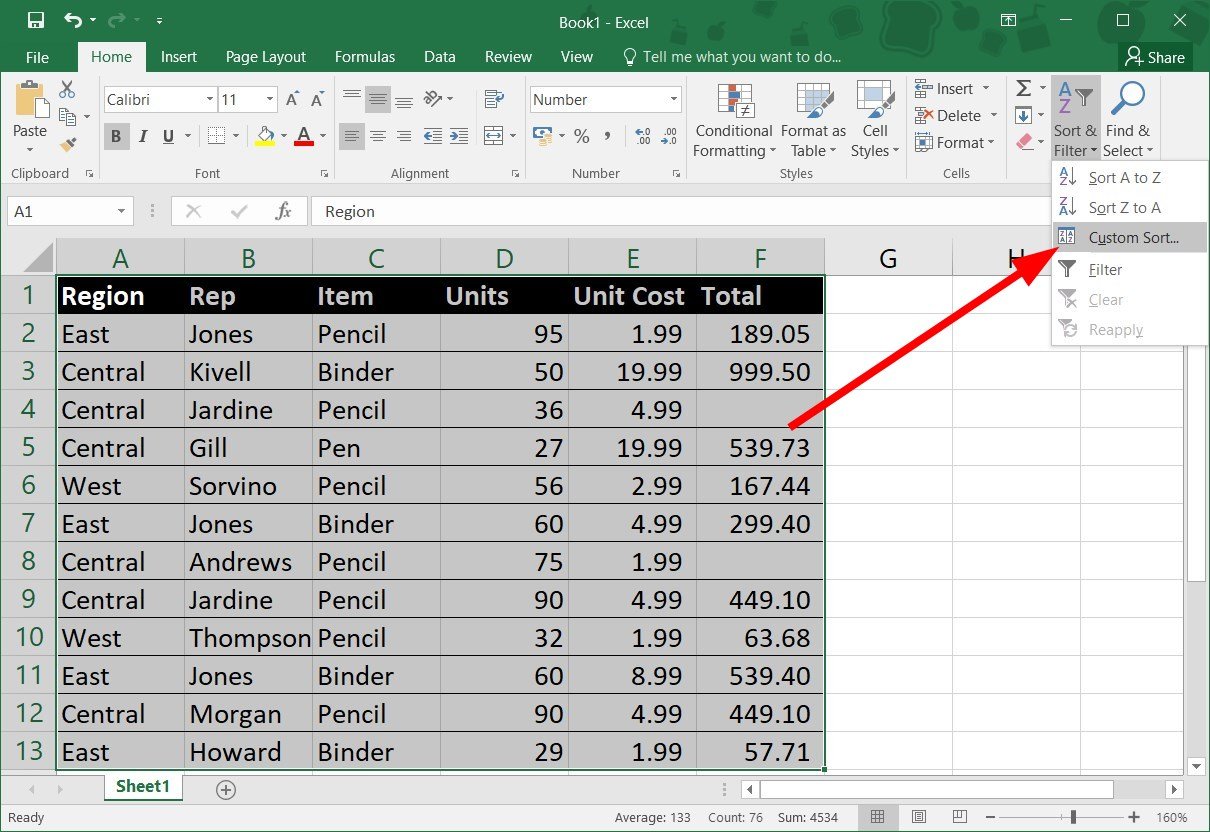Apply the yellow Fill Color
This screenshot has height=832, width=1210.
265,136
